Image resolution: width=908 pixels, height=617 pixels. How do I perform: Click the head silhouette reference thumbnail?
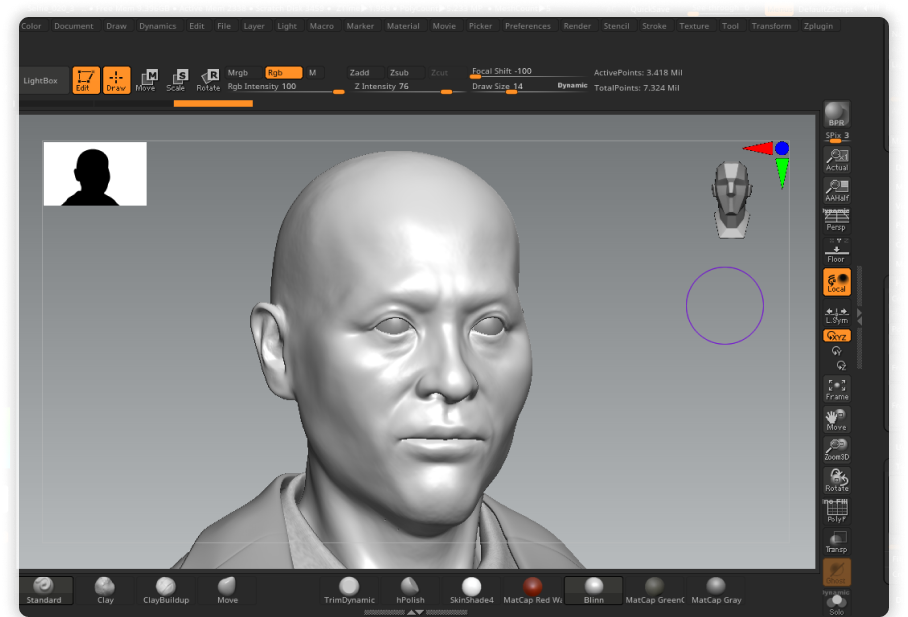click(95, 174)
